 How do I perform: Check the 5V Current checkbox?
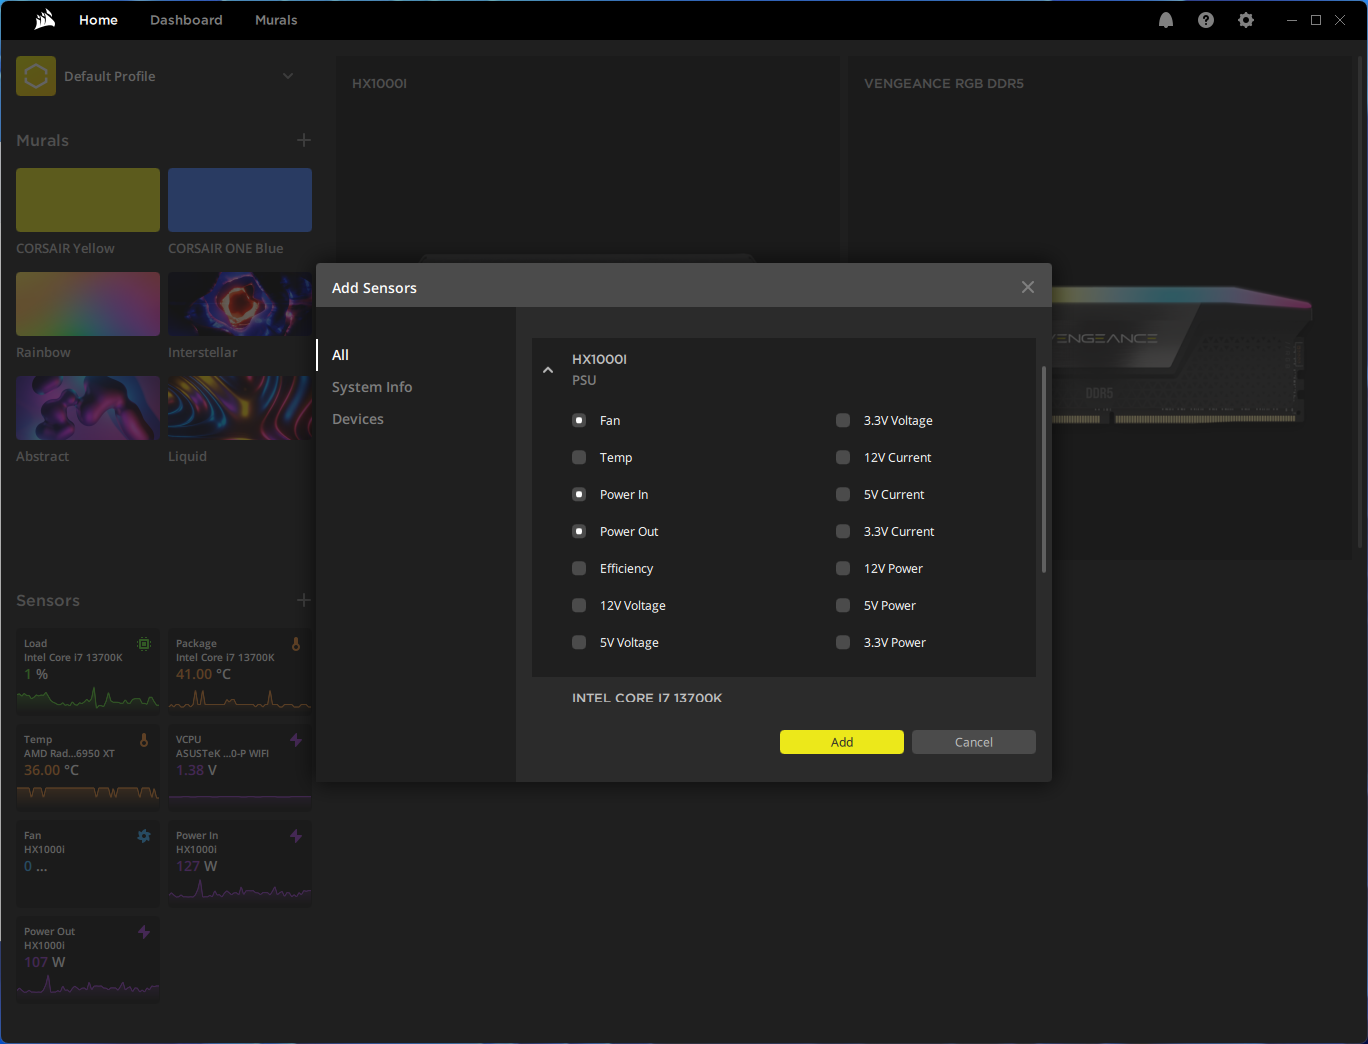[x=843, y=494]
